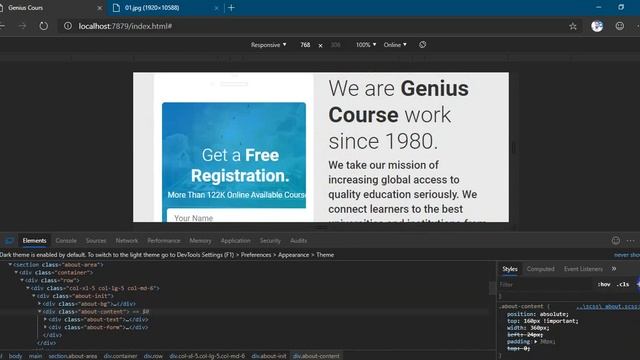
Task: Click the Your Name field on the page
Action: pyautogui.click(x=236, y=216)
